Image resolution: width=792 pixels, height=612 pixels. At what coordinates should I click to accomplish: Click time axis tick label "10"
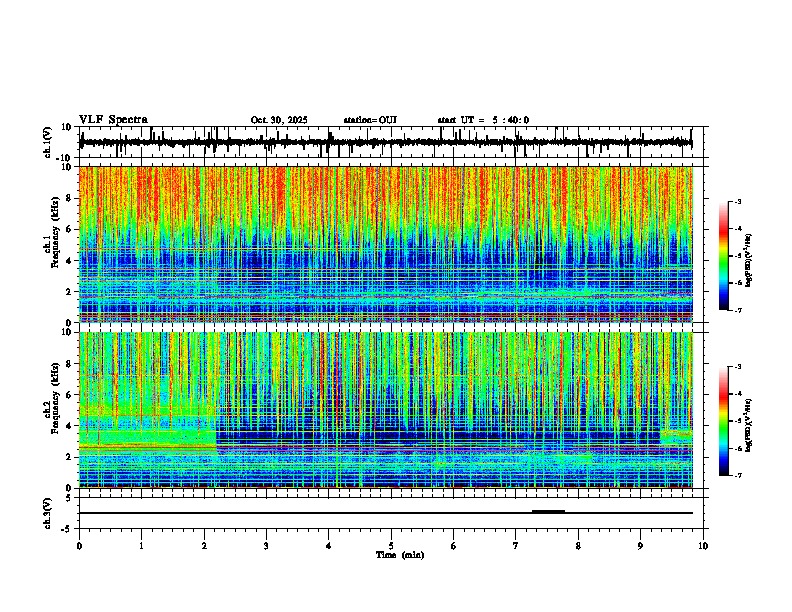703,546
